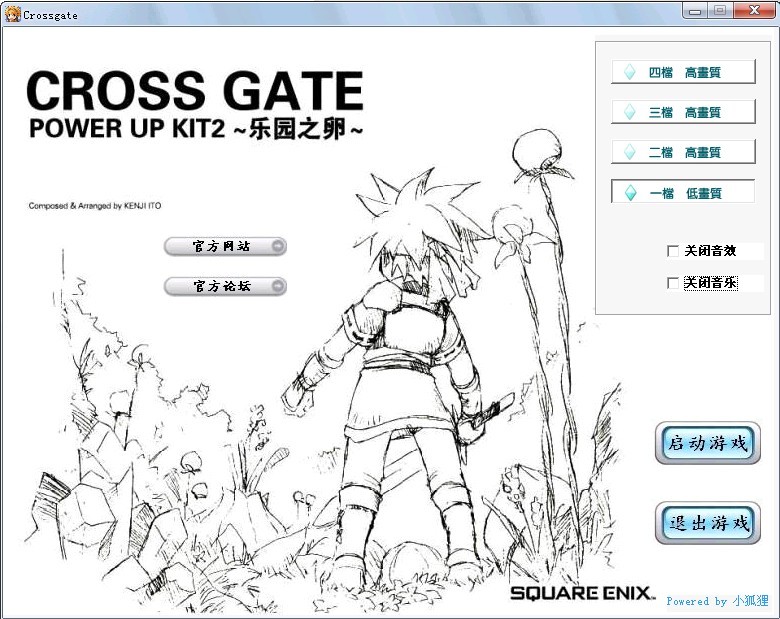Screen dimensions: 780x619
Task: Click the diamond icon on 三檔 高畫質
Action: pos(629,112)
